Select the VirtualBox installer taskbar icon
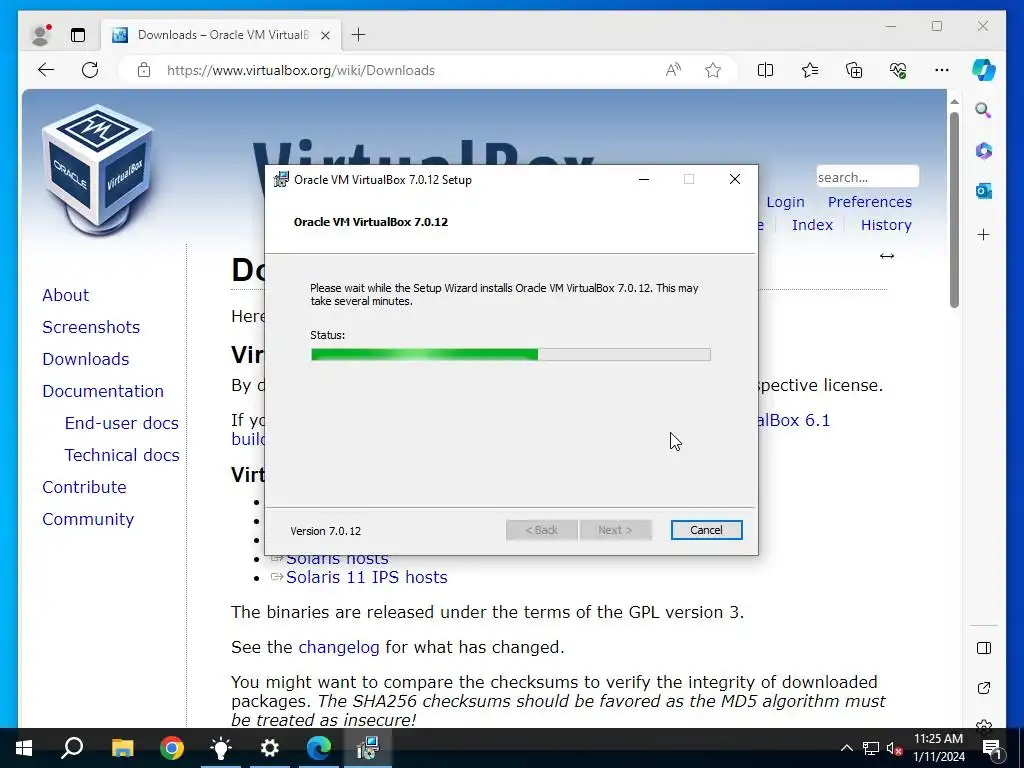Viewport: 1024px width, 768px height. click(x=368, y=748)
